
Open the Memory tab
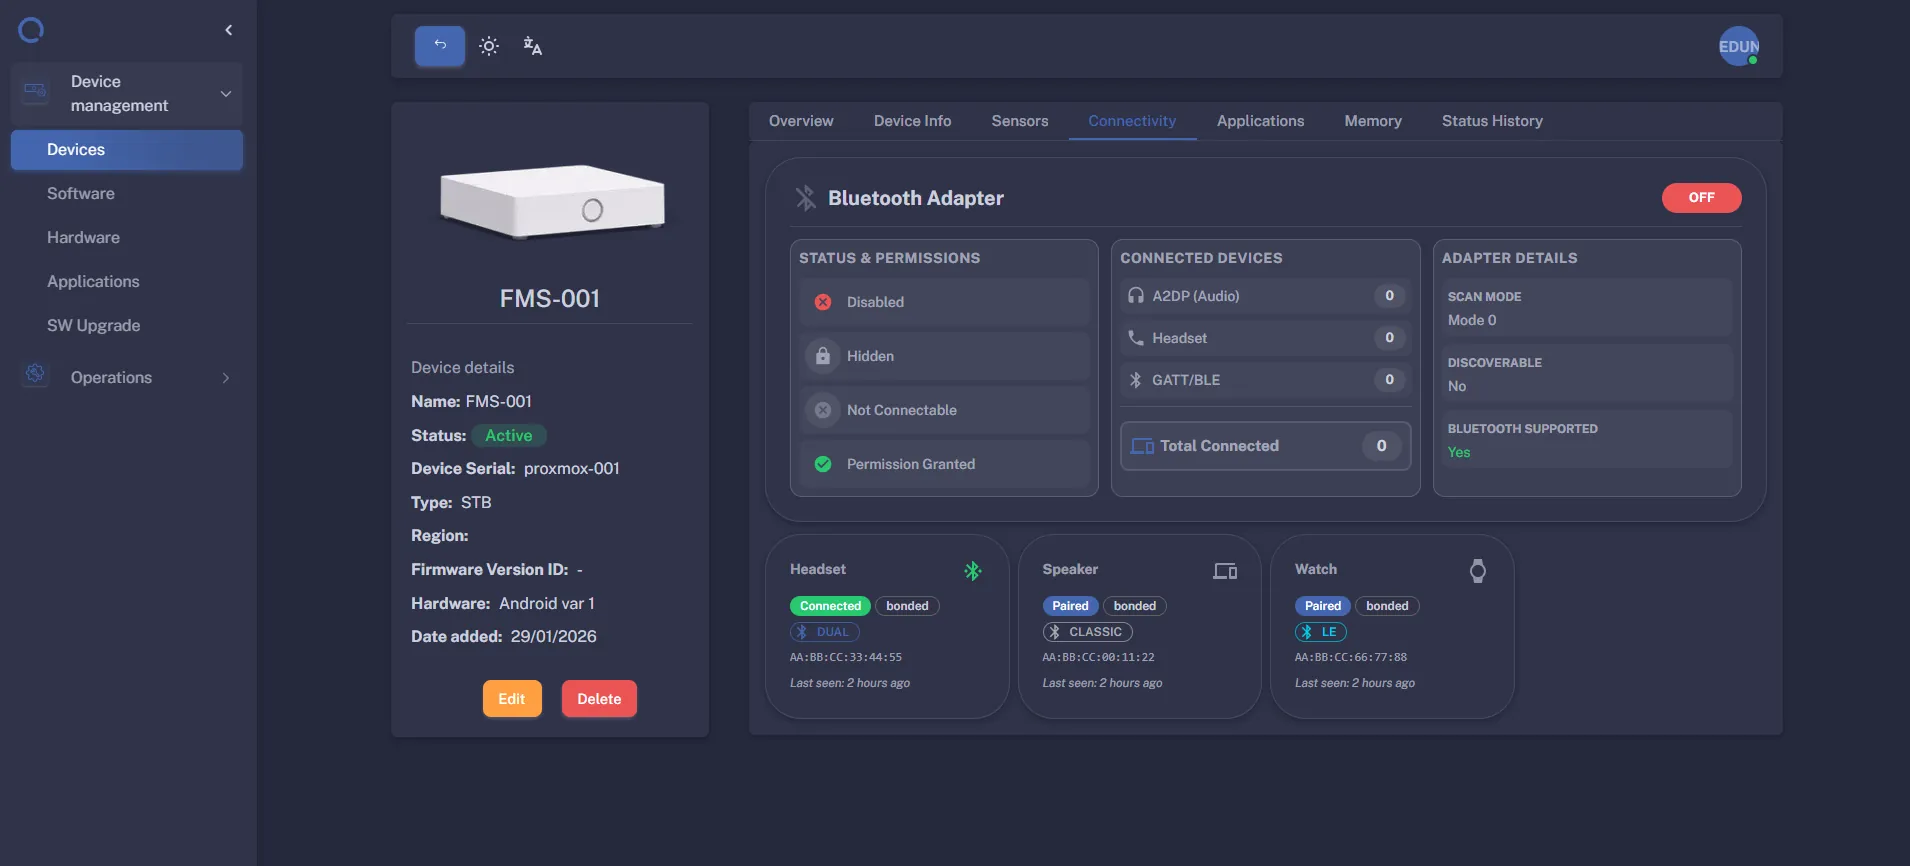1372,121
